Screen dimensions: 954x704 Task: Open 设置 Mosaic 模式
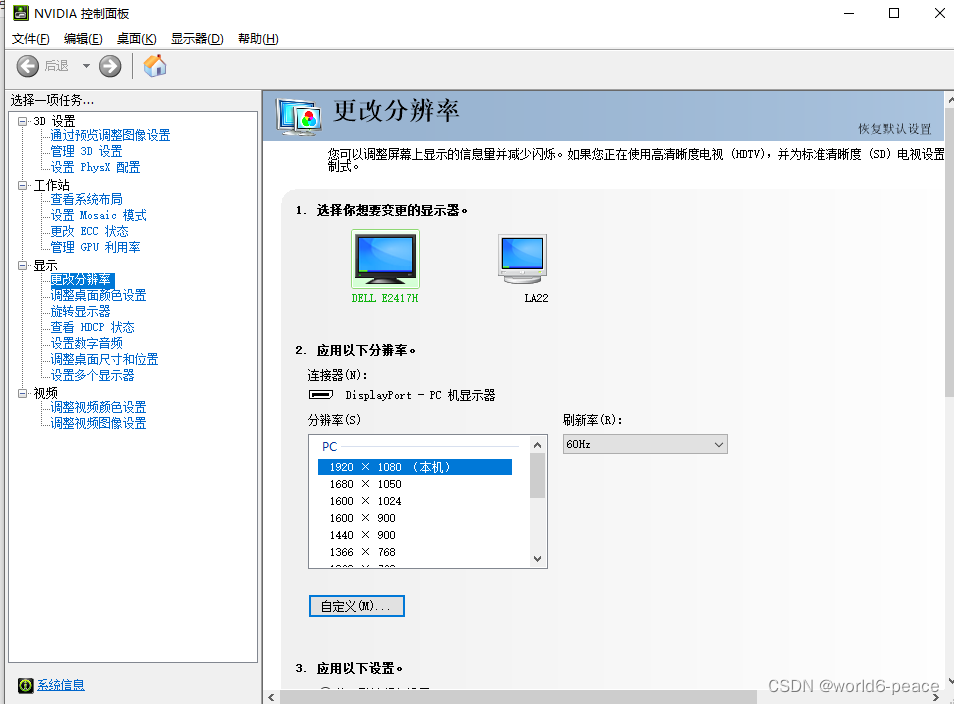coord(98,215)
